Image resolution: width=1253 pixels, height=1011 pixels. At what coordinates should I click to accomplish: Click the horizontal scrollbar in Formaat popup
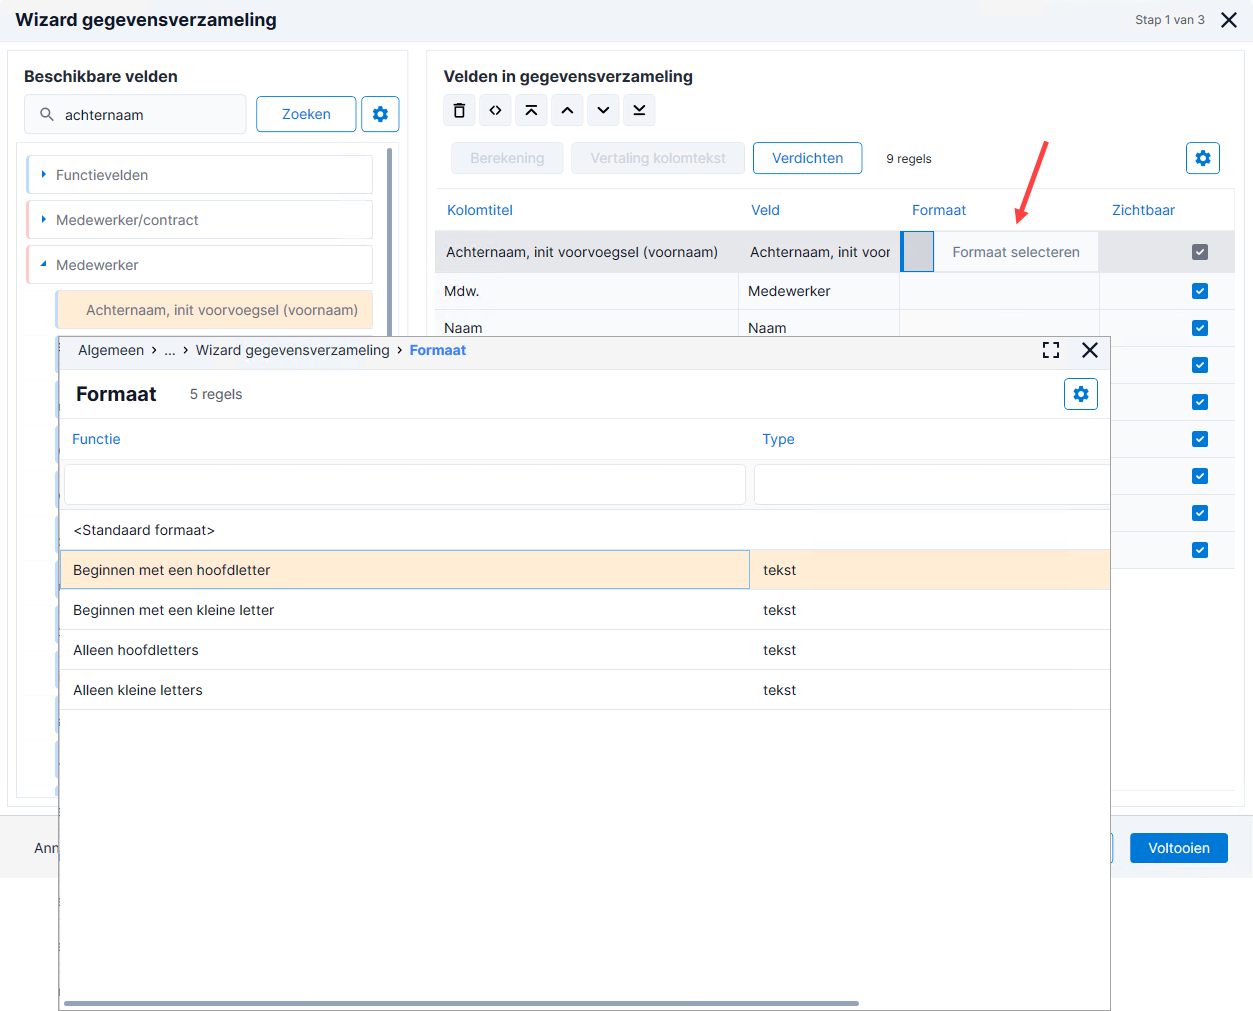tap(461, 1003)
